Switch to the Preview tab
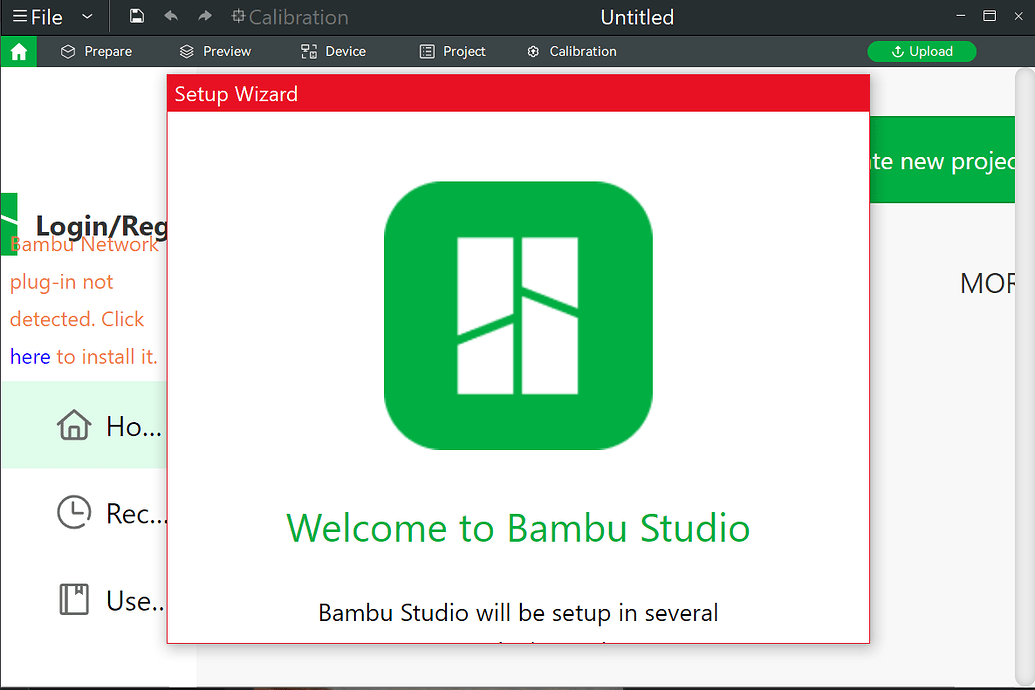 pos(215,52)
